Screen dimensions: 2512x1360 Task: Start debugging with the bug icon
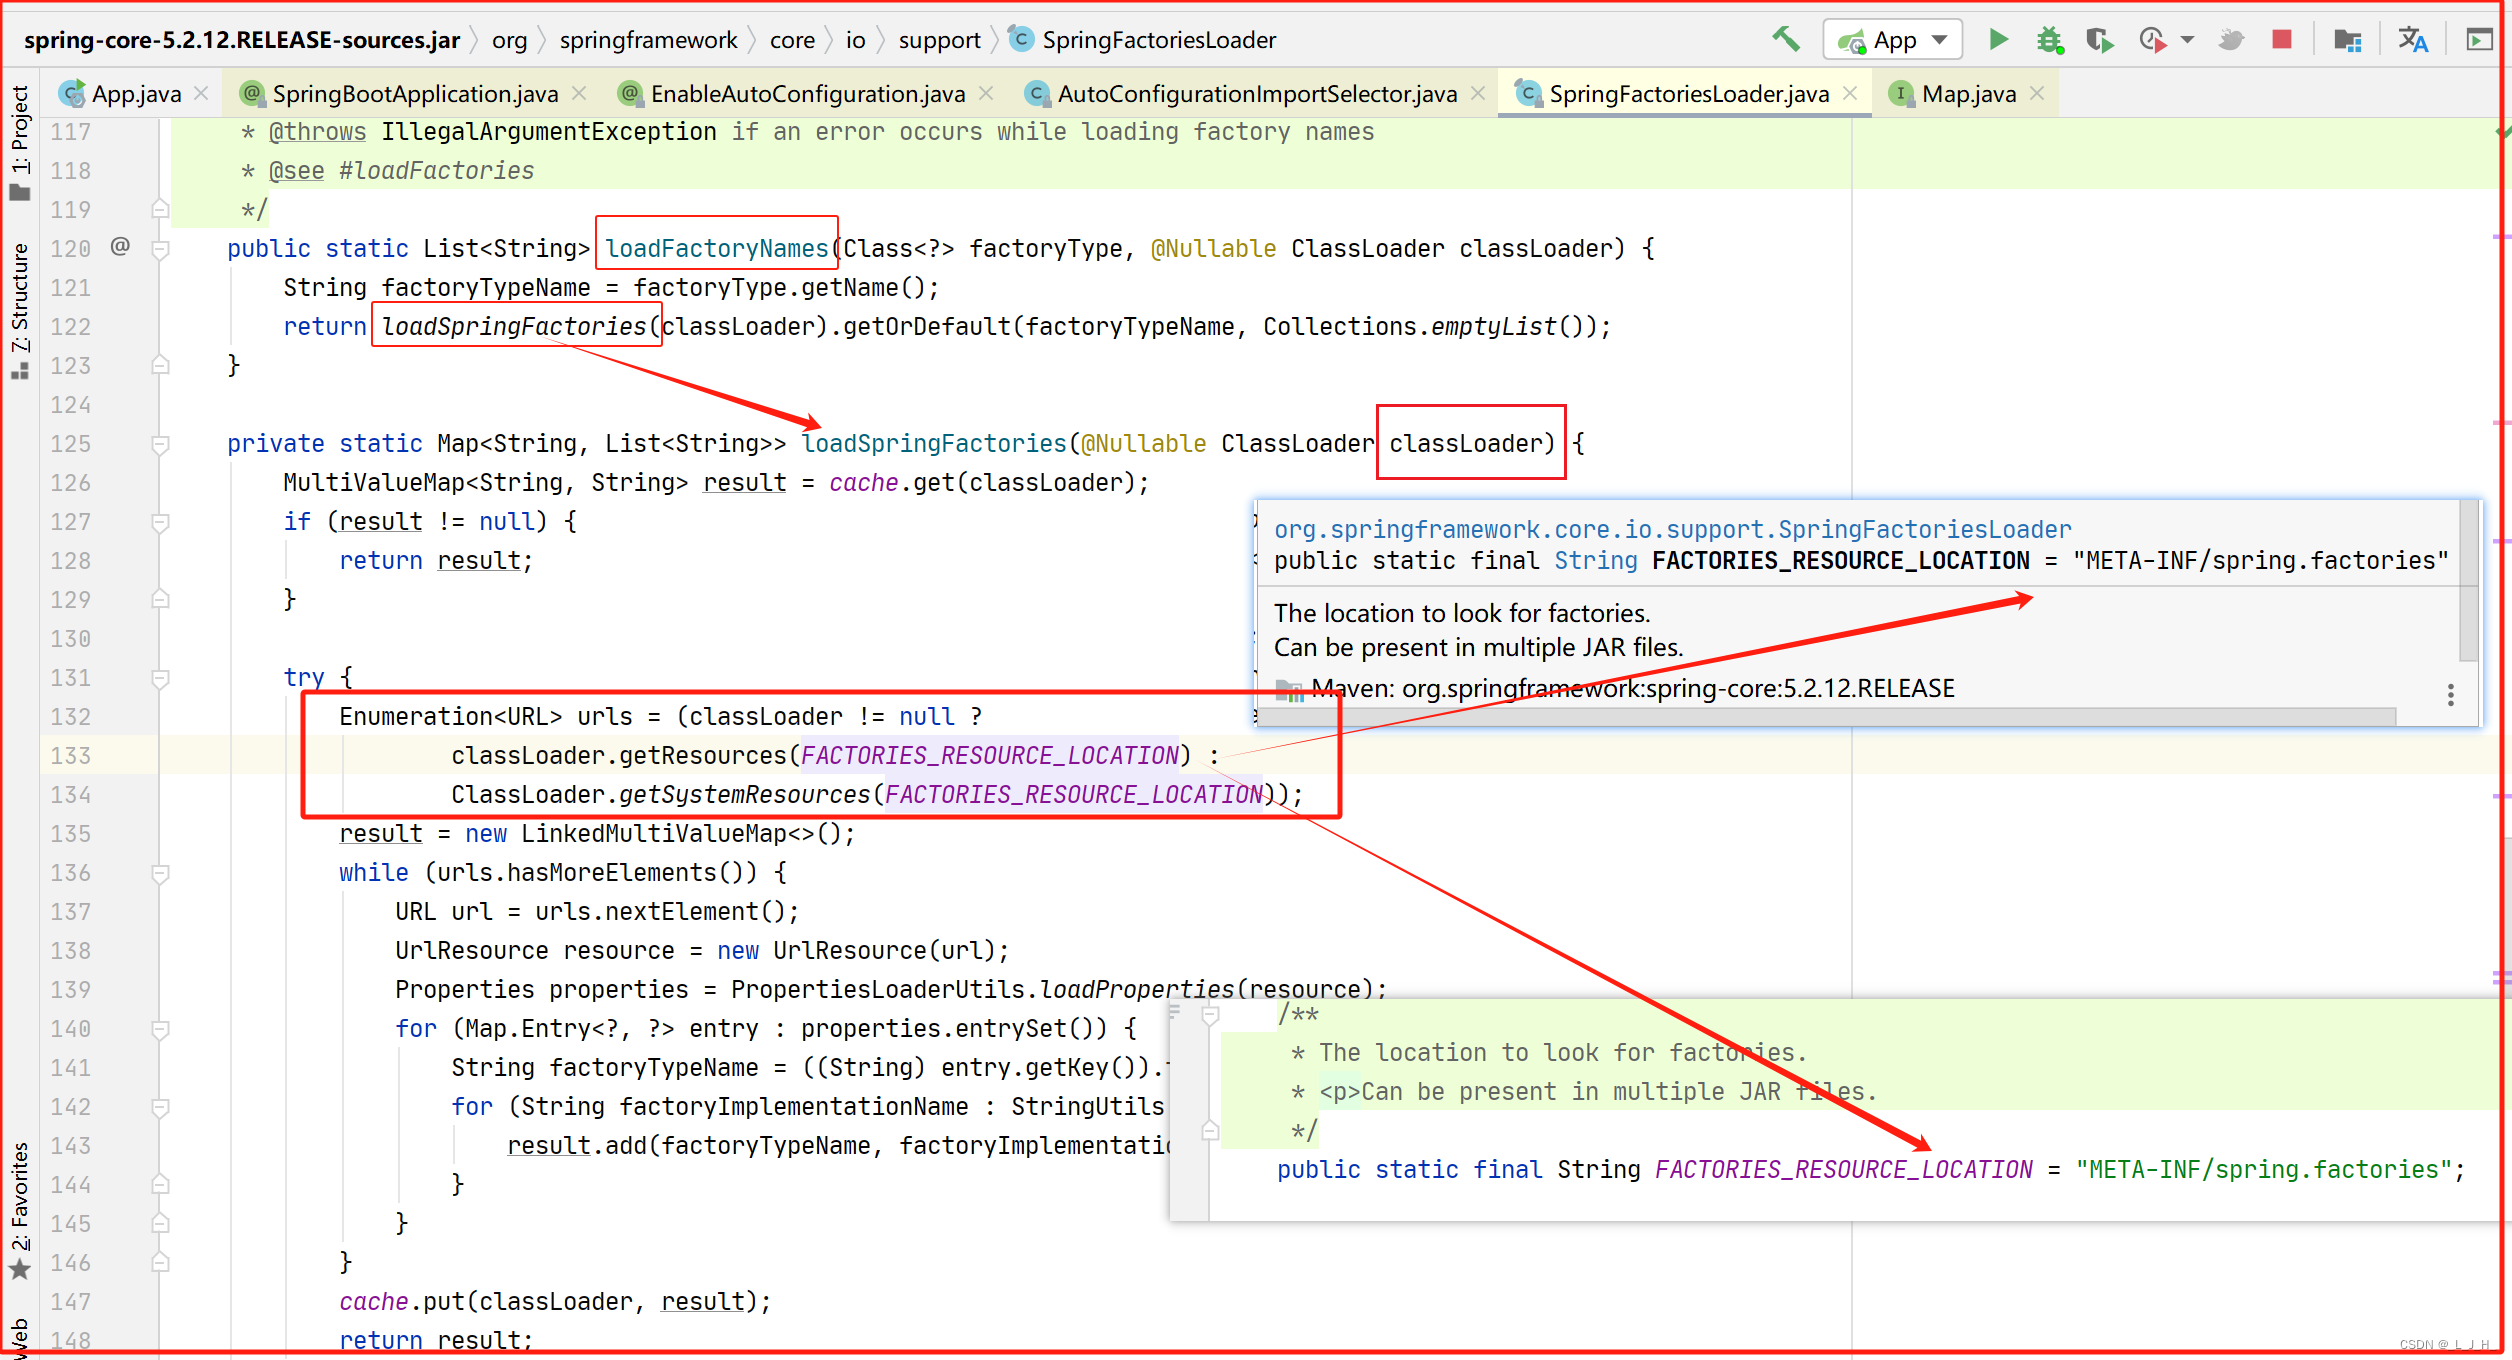(2049, 40)
